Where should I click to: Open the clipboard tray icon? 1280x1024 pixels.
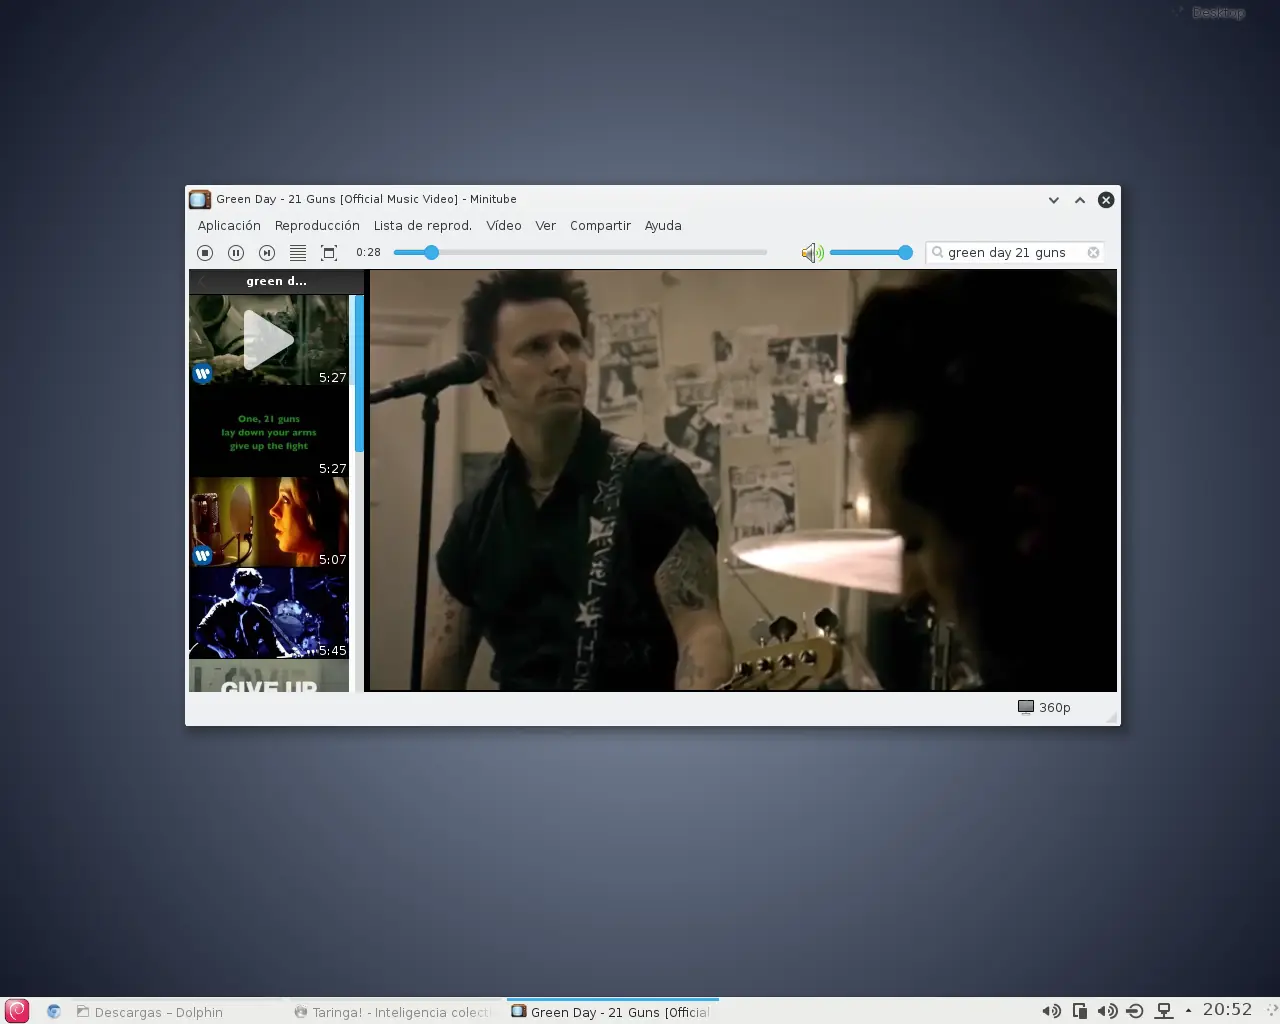[1079, 1011]
